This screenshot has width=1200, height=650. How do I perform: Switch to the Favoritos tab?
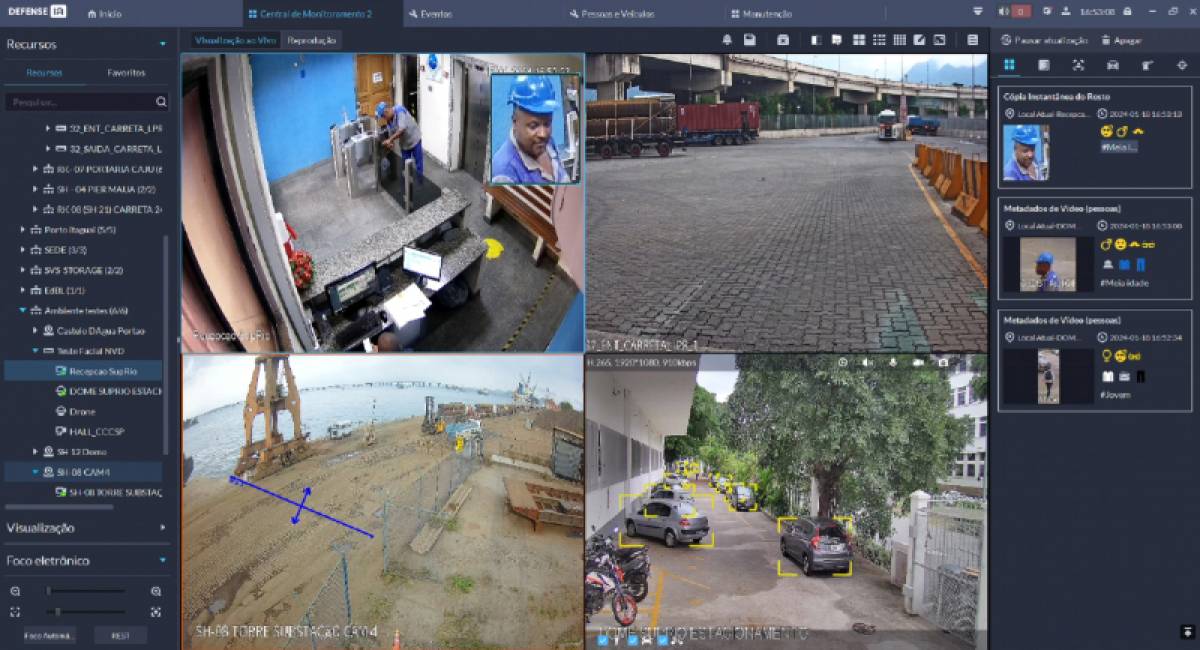126,73
